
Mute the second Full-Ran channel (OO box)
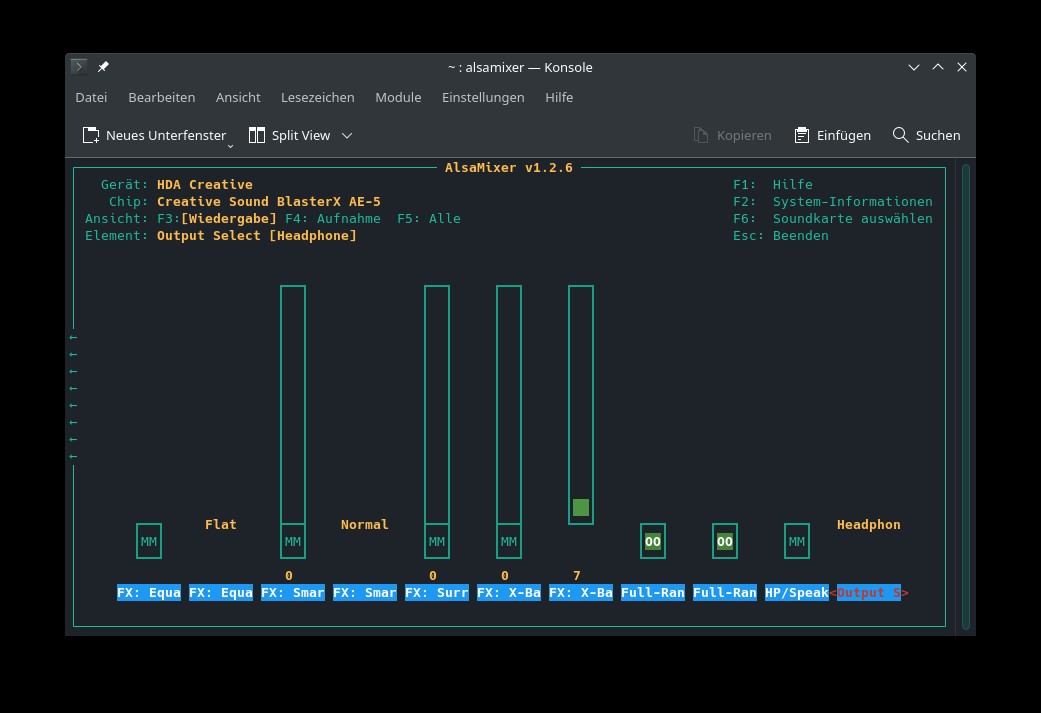point(724,541)
